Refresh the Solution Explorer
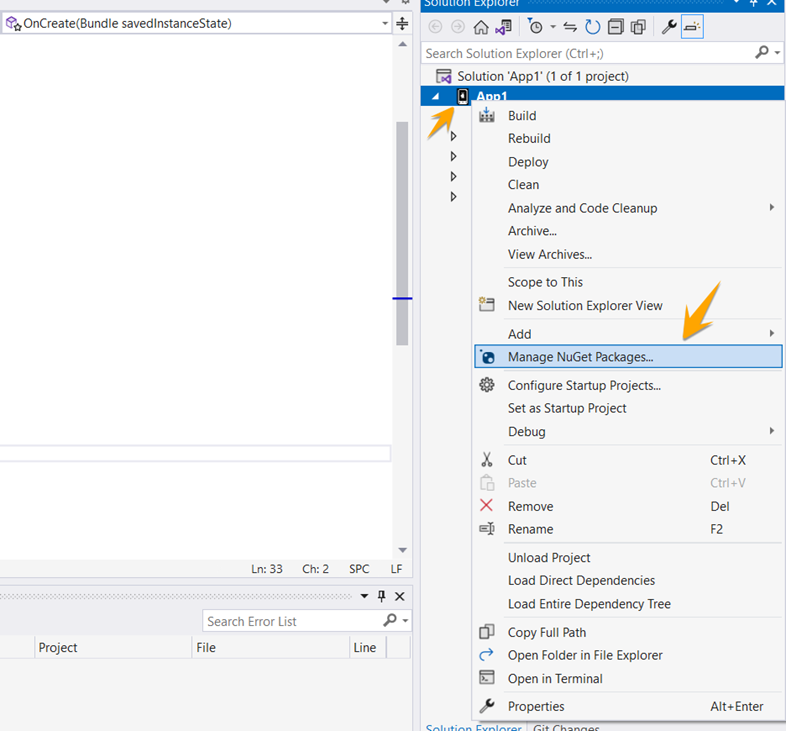786x731 pixels. pos(593,27)
